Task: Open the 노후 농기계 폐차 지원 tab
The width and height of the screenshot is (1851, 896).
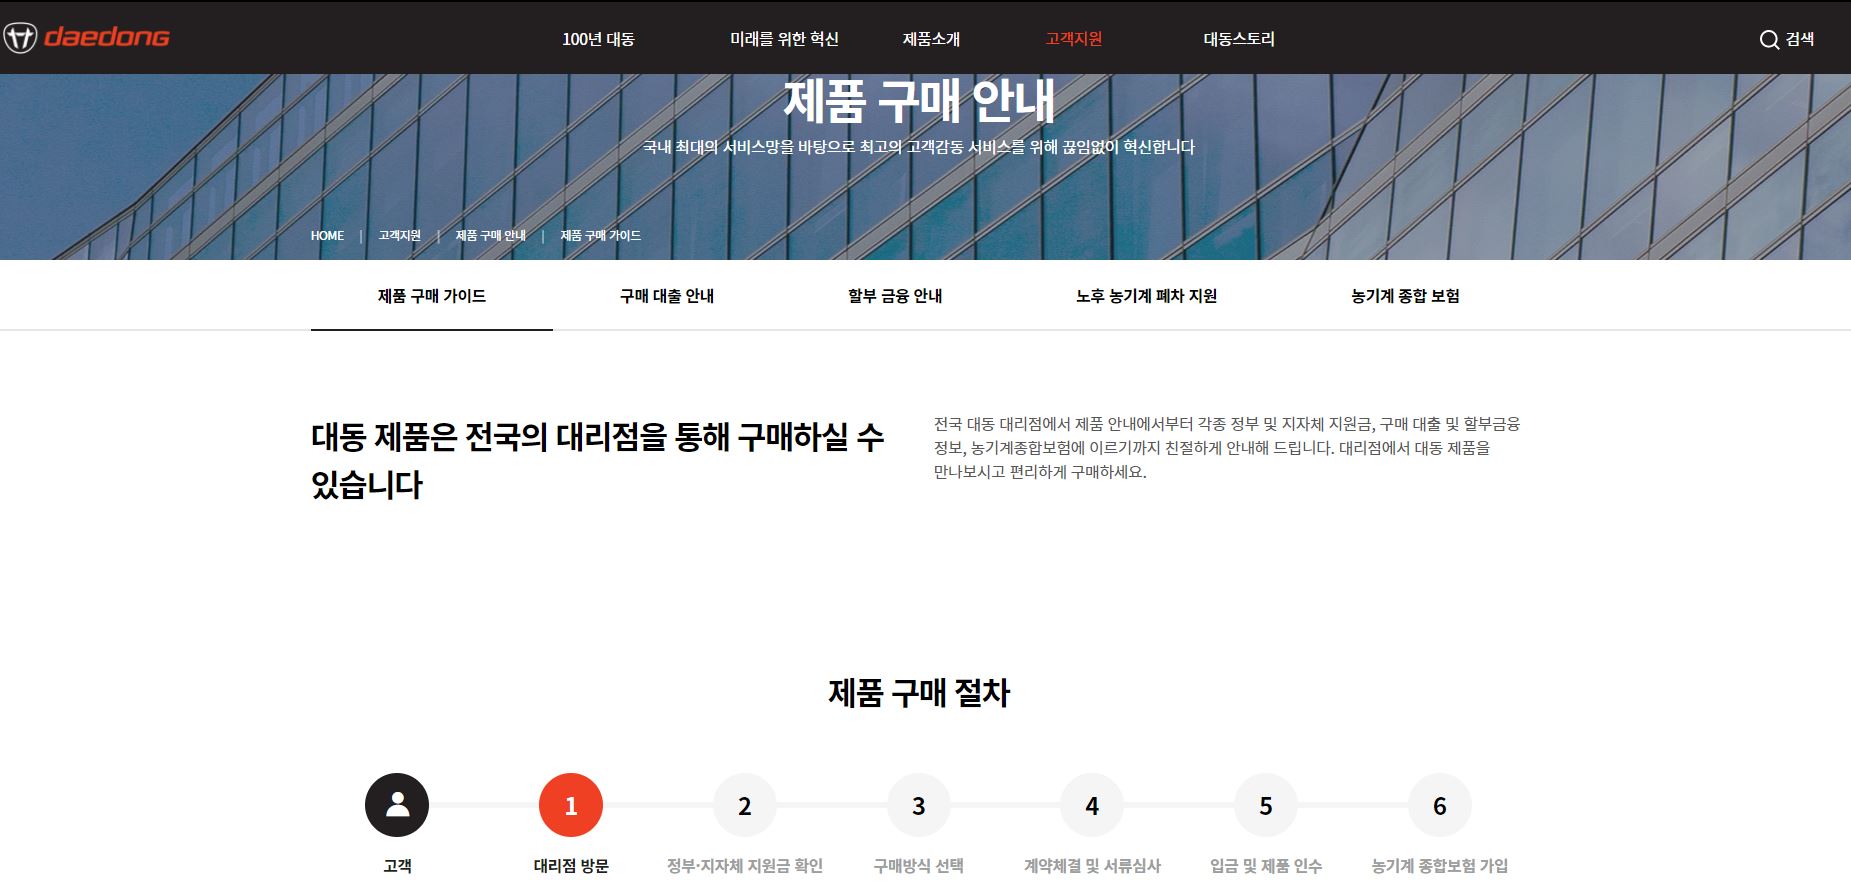Action: 1146,296
